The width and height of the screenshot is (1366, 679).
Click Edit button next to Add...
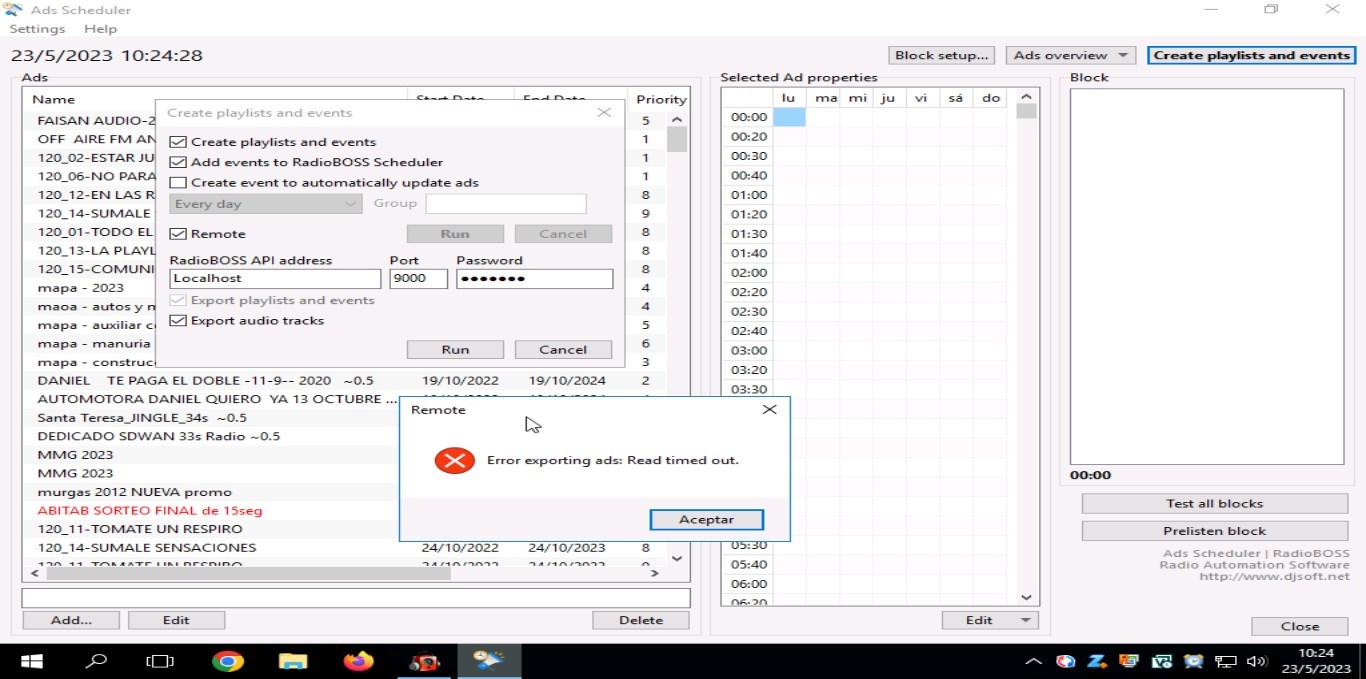coord(176,620)
